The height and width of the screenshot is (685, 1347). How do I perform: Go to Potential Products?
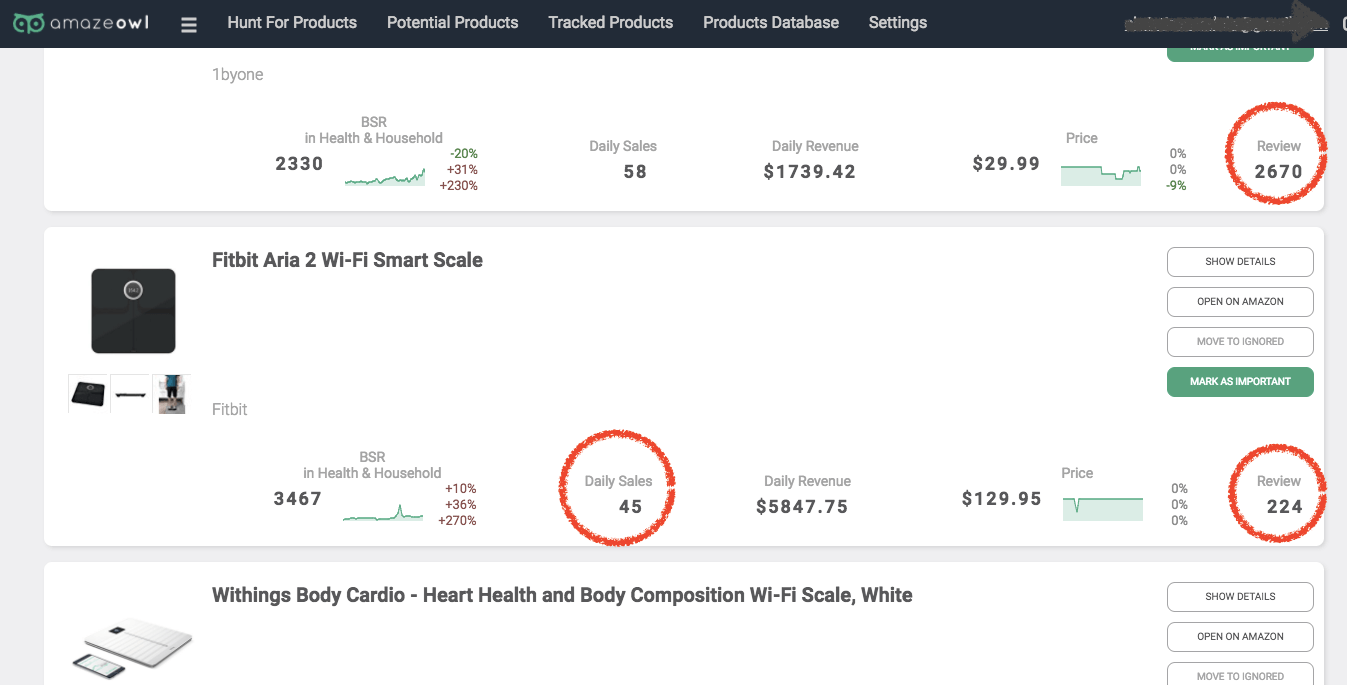[x=453, y=22]
